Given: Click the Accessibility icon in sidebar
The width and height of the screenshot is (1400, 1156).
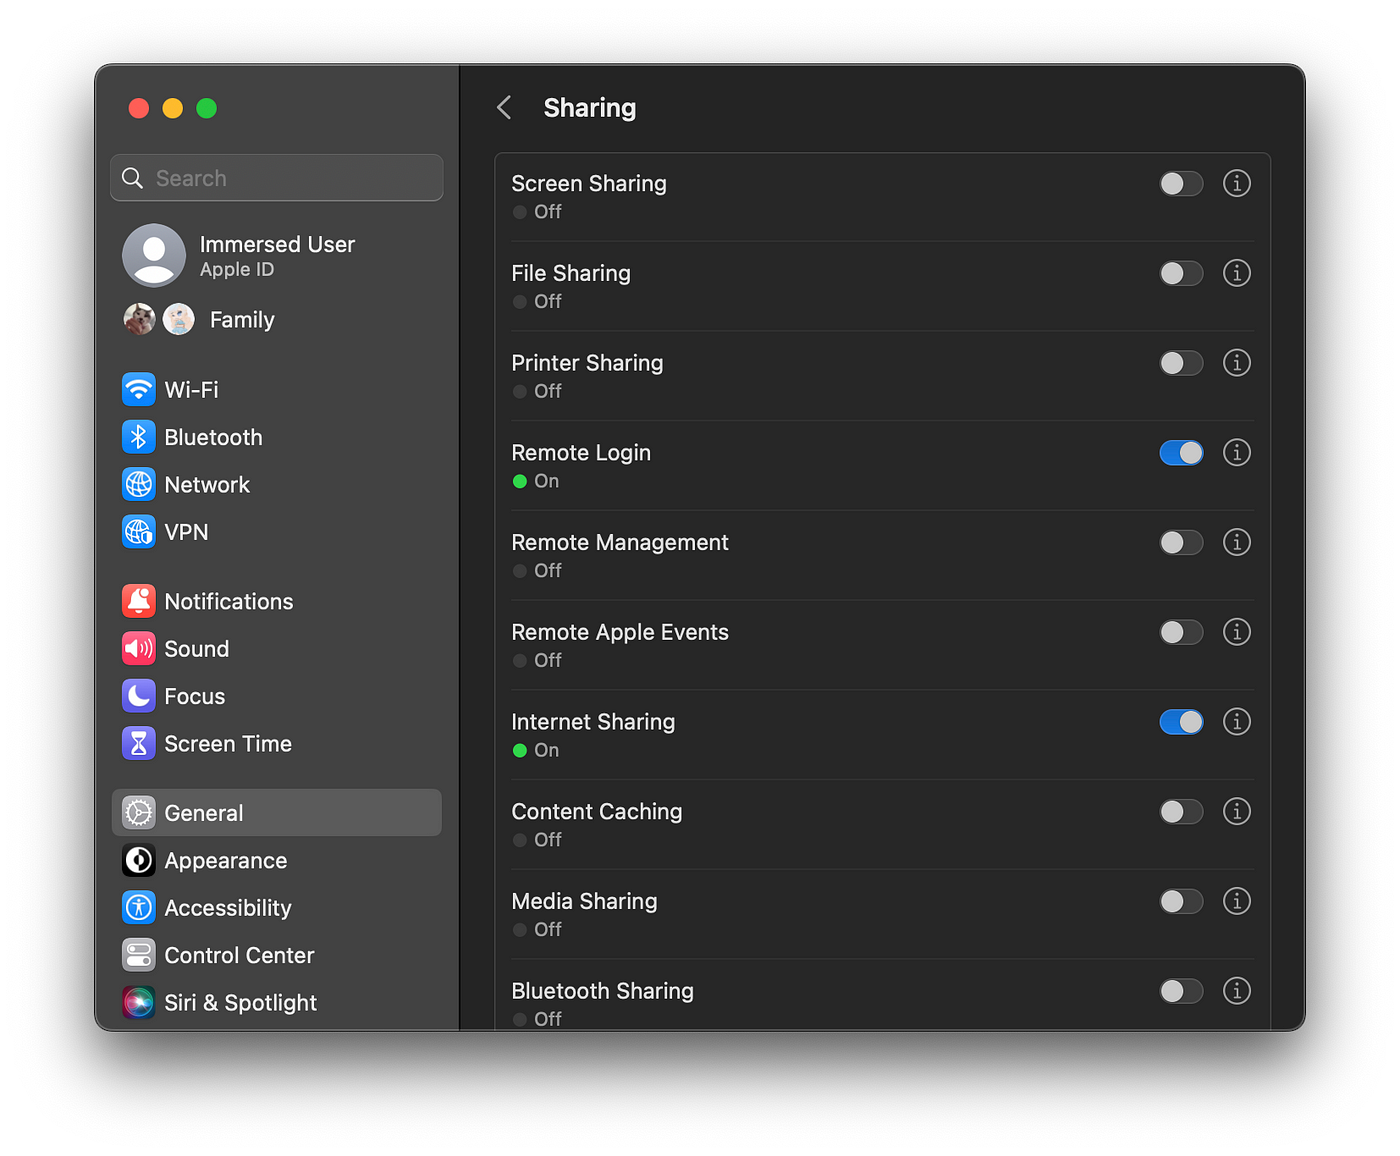Looking at the screenshot, I should (x=139, y=908).
